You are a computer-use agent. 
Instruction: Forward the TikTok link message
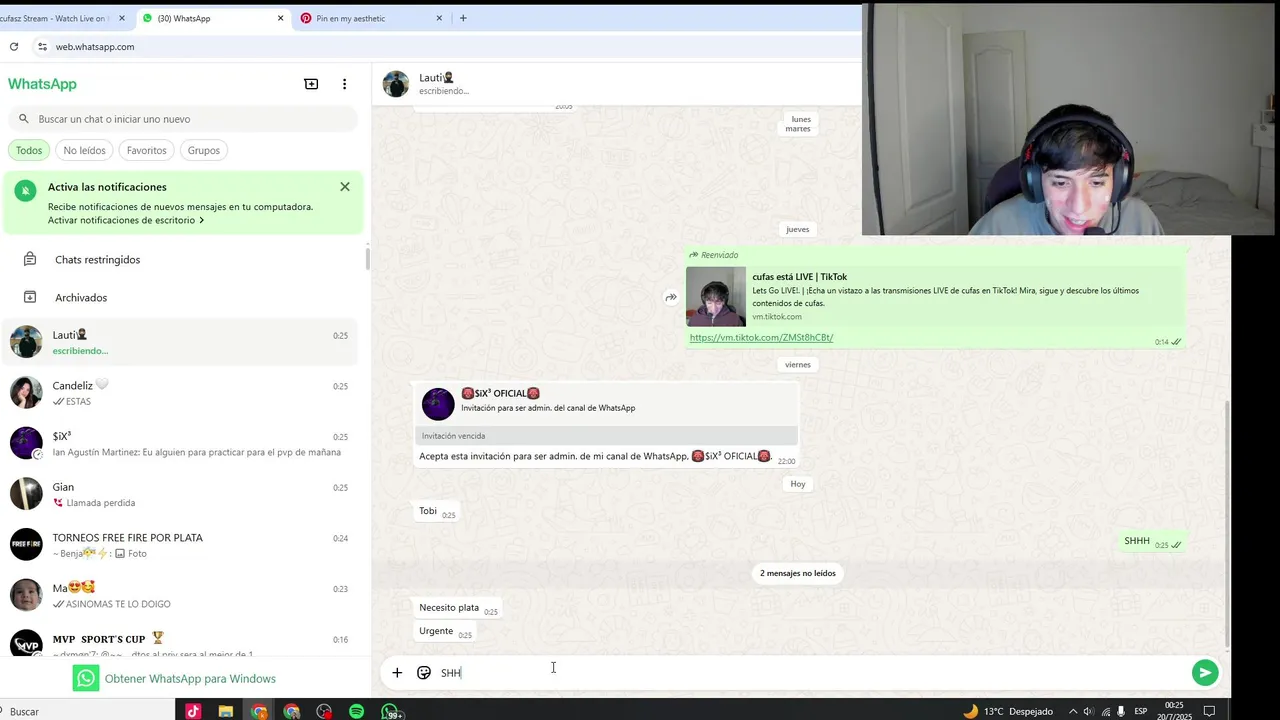click(x=671, y=297)
